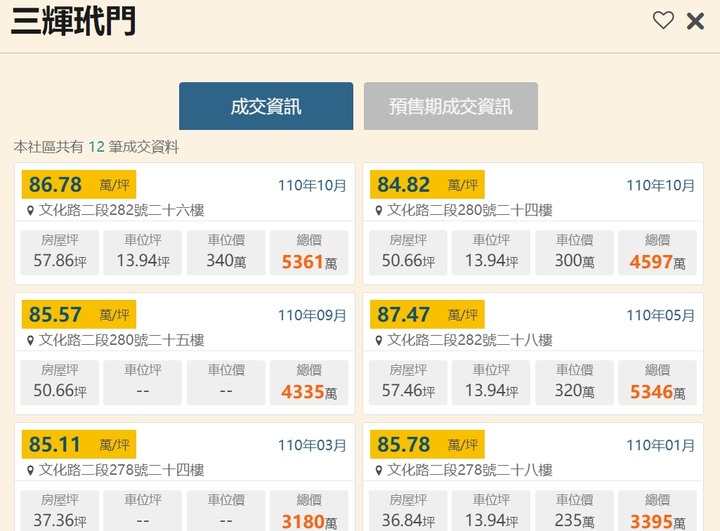Switch to 成交資訊 tab
720x531 pixels.
[266, 106]
